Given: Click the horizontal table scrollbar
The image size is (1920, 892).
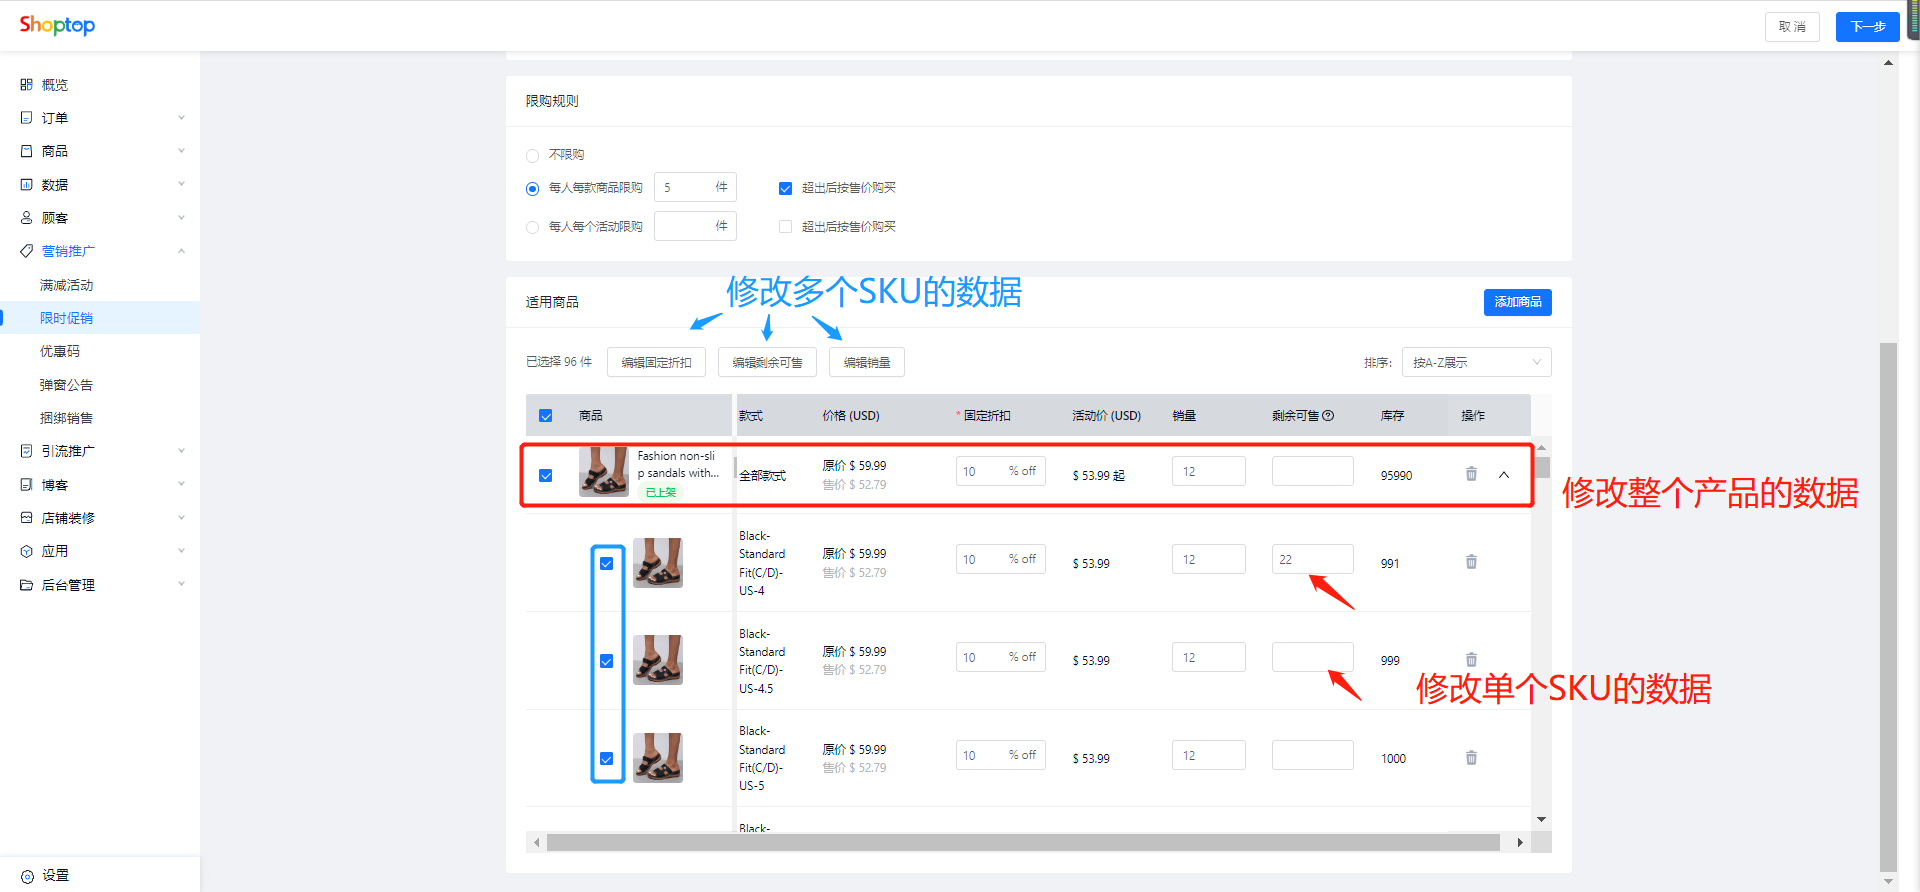Looking at the screenshot, I should [1022, 843].
